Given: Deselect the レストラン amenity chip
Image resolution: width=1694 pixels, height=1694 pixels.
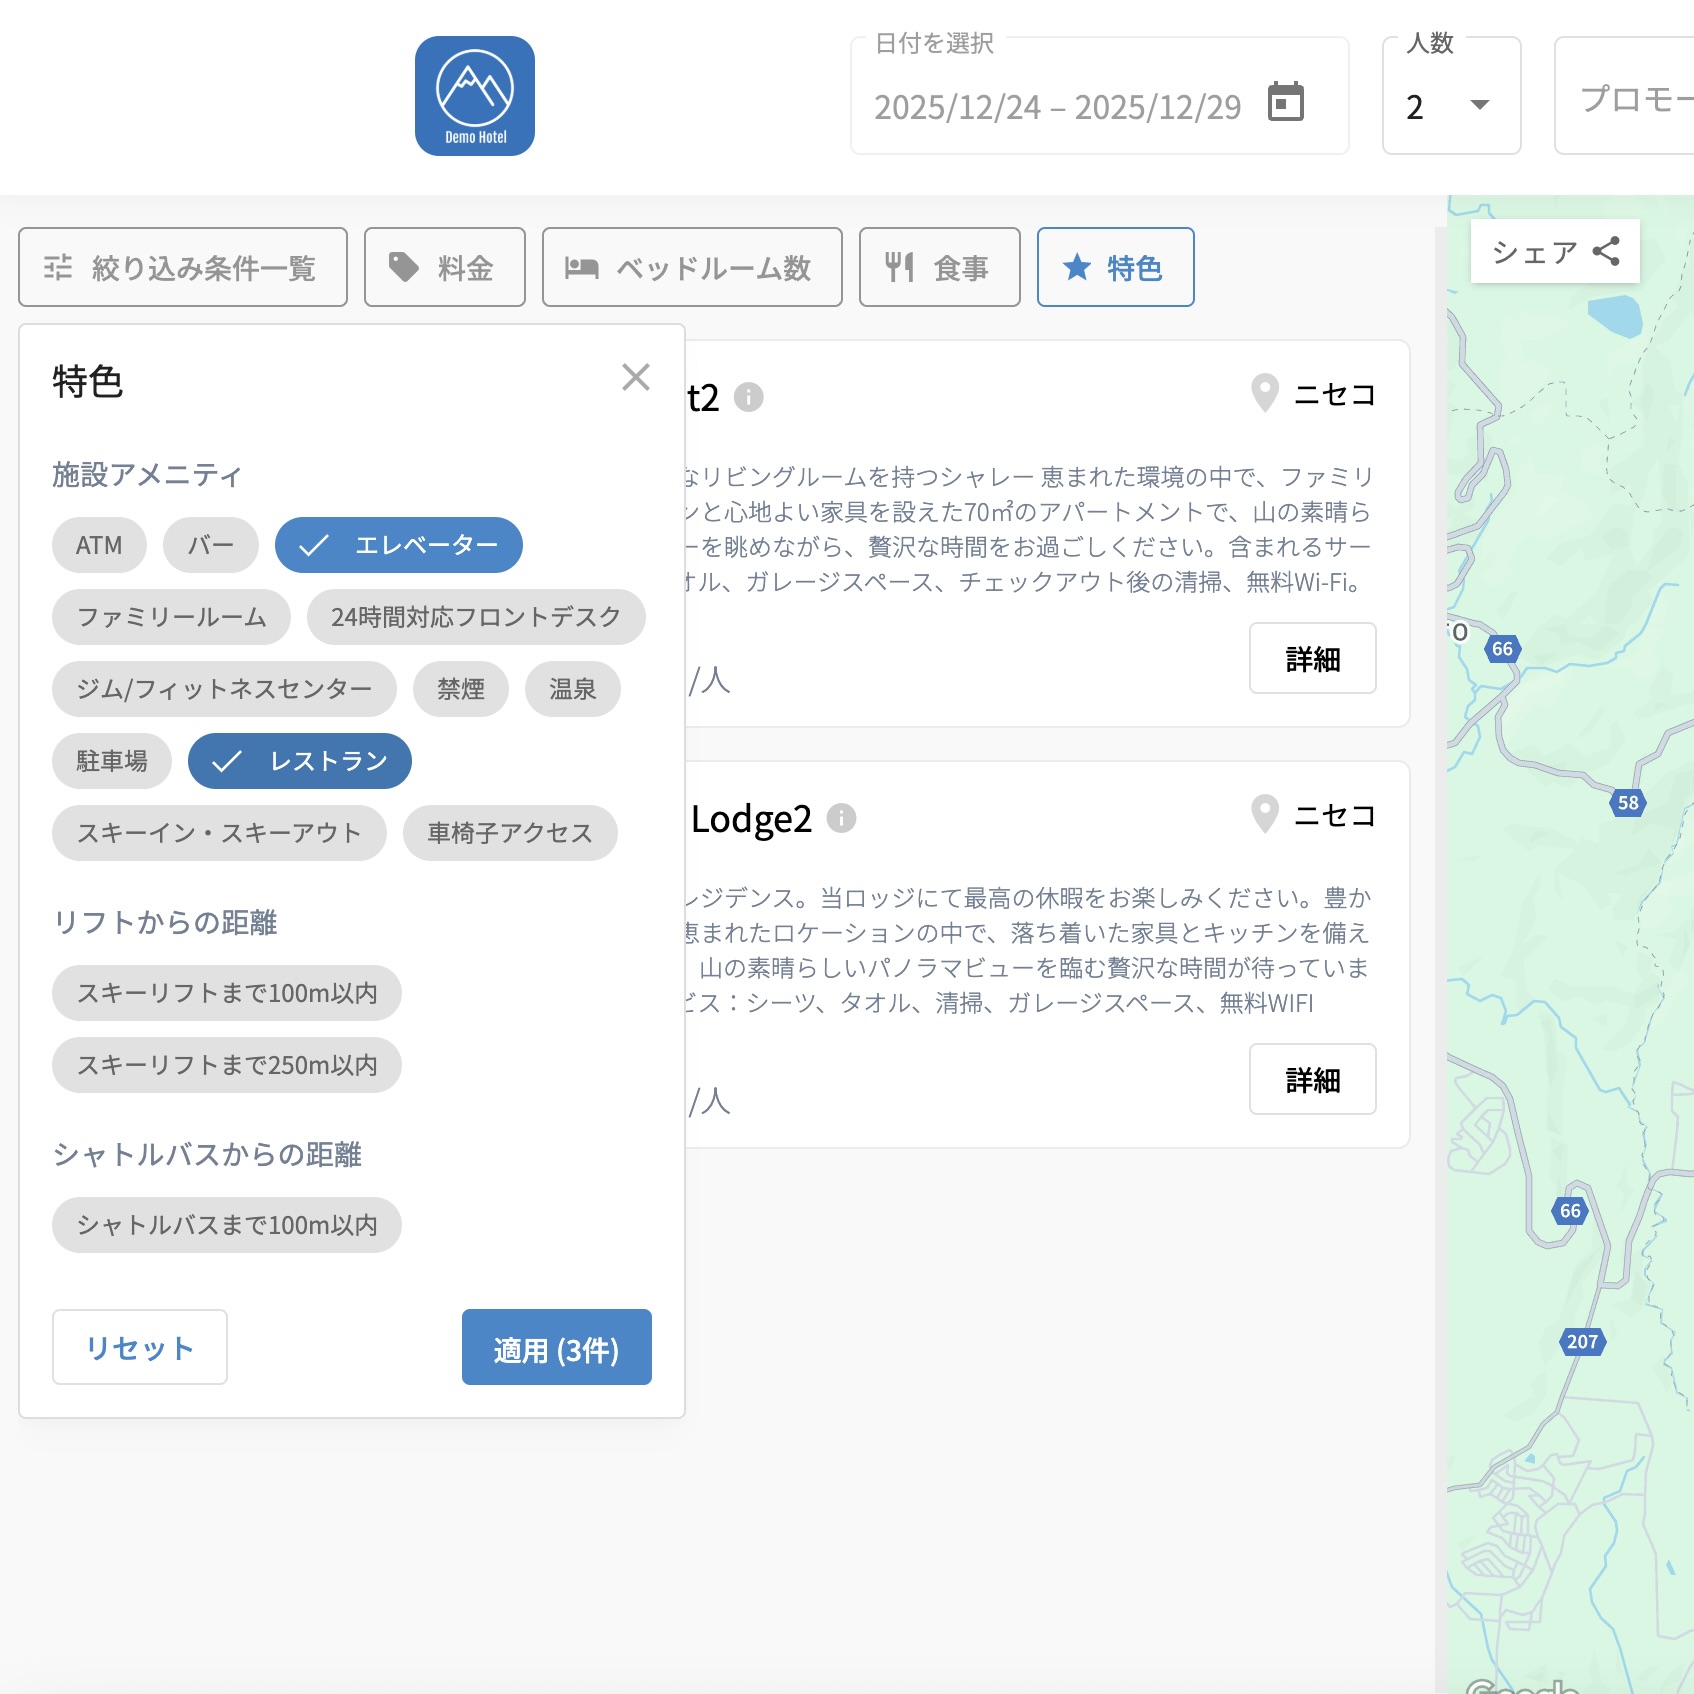Looking at the screenshot, I should coord(299,760).
